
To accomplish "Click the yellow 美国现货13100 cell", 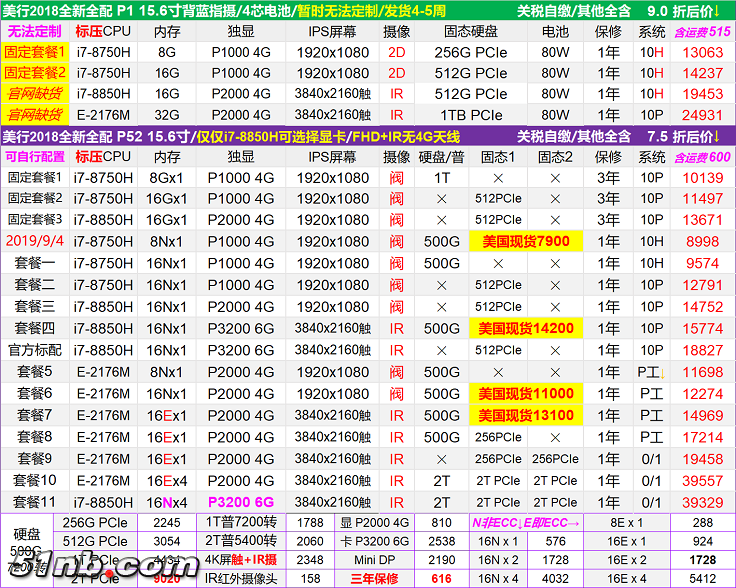I will 525,415.
